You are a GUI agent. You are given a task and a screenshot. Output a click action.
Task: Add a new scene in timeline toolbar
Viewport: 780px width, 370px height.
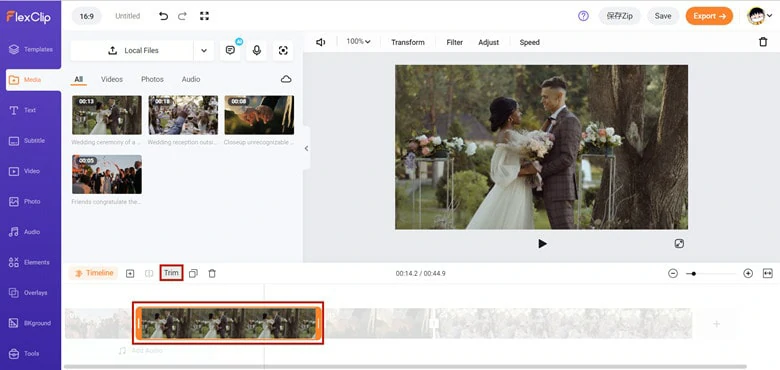[130, 274]
